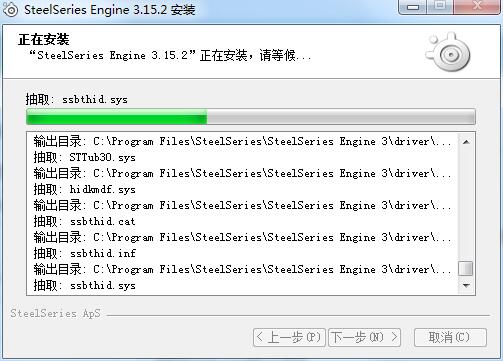Click the next step button 下一步(N)
The width and height of the screenshot is (503, 361).
[x=364, y=337]
